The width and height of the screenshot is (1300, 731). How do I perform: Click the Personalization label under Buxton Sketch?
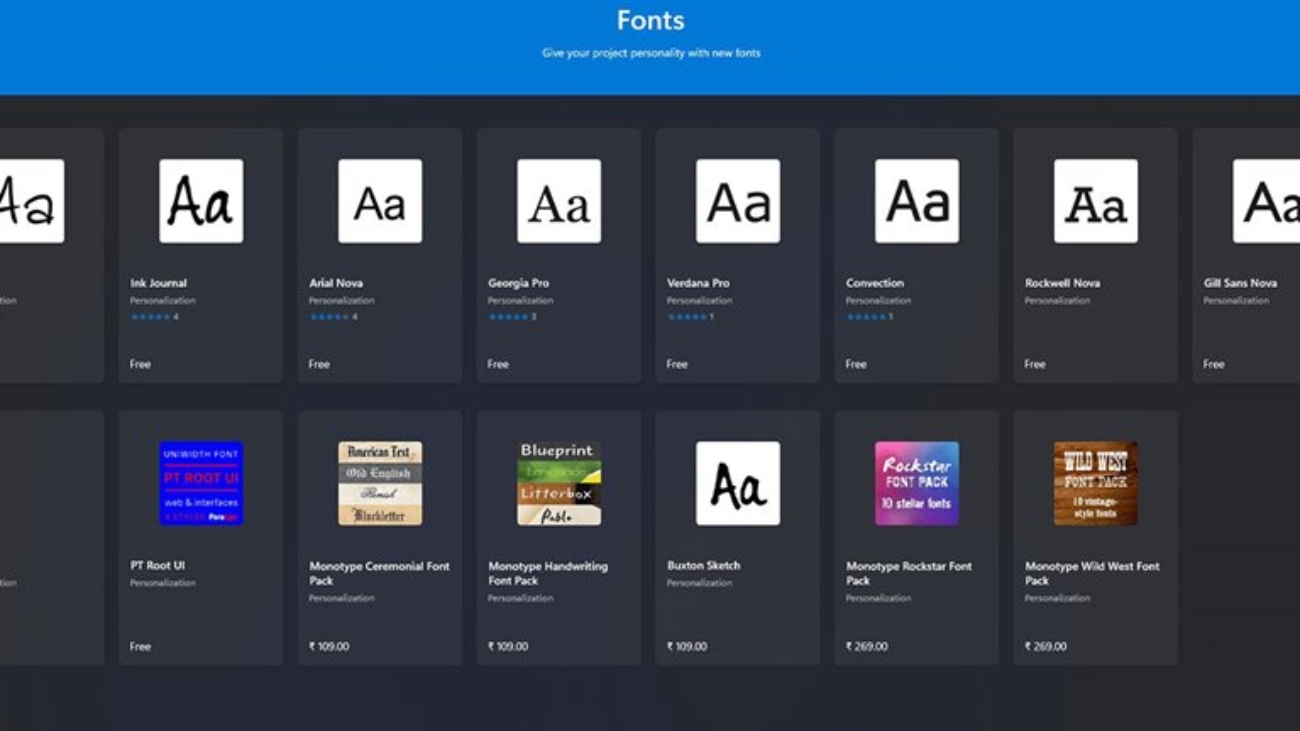[700, 583]
